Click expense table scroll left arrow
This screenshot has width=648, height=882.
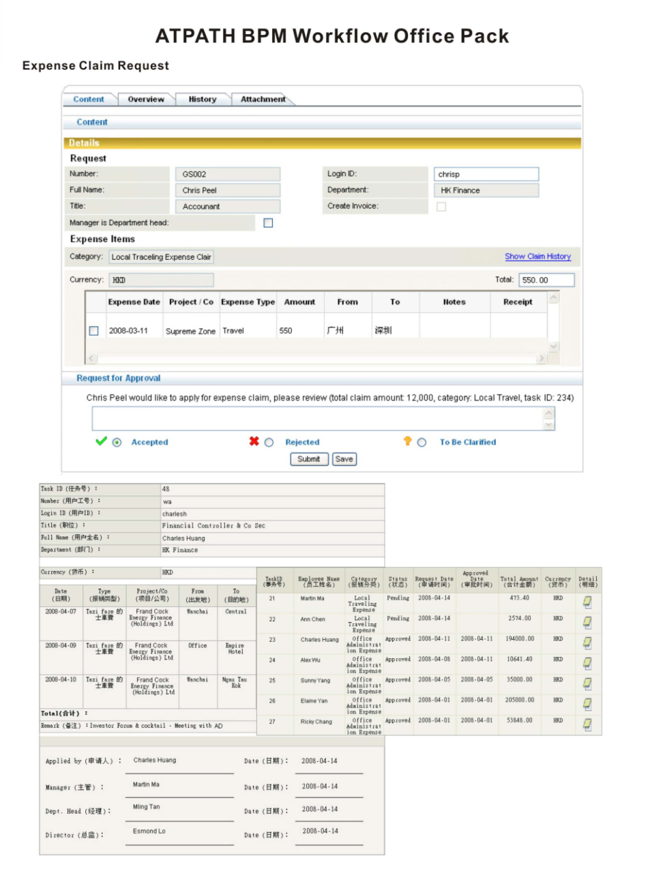92,358
